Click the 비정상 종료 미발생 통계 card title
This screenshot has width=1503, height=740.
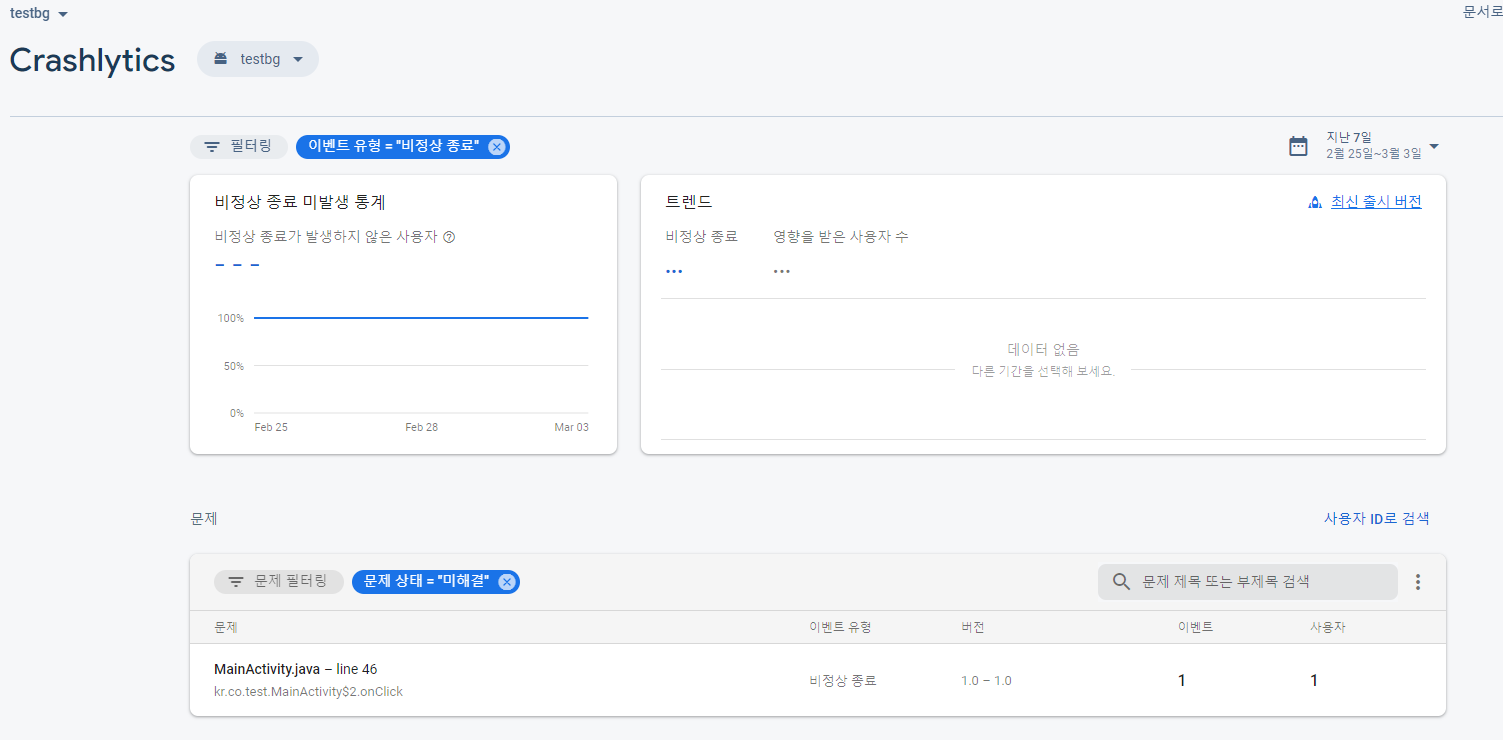(300, 202)
